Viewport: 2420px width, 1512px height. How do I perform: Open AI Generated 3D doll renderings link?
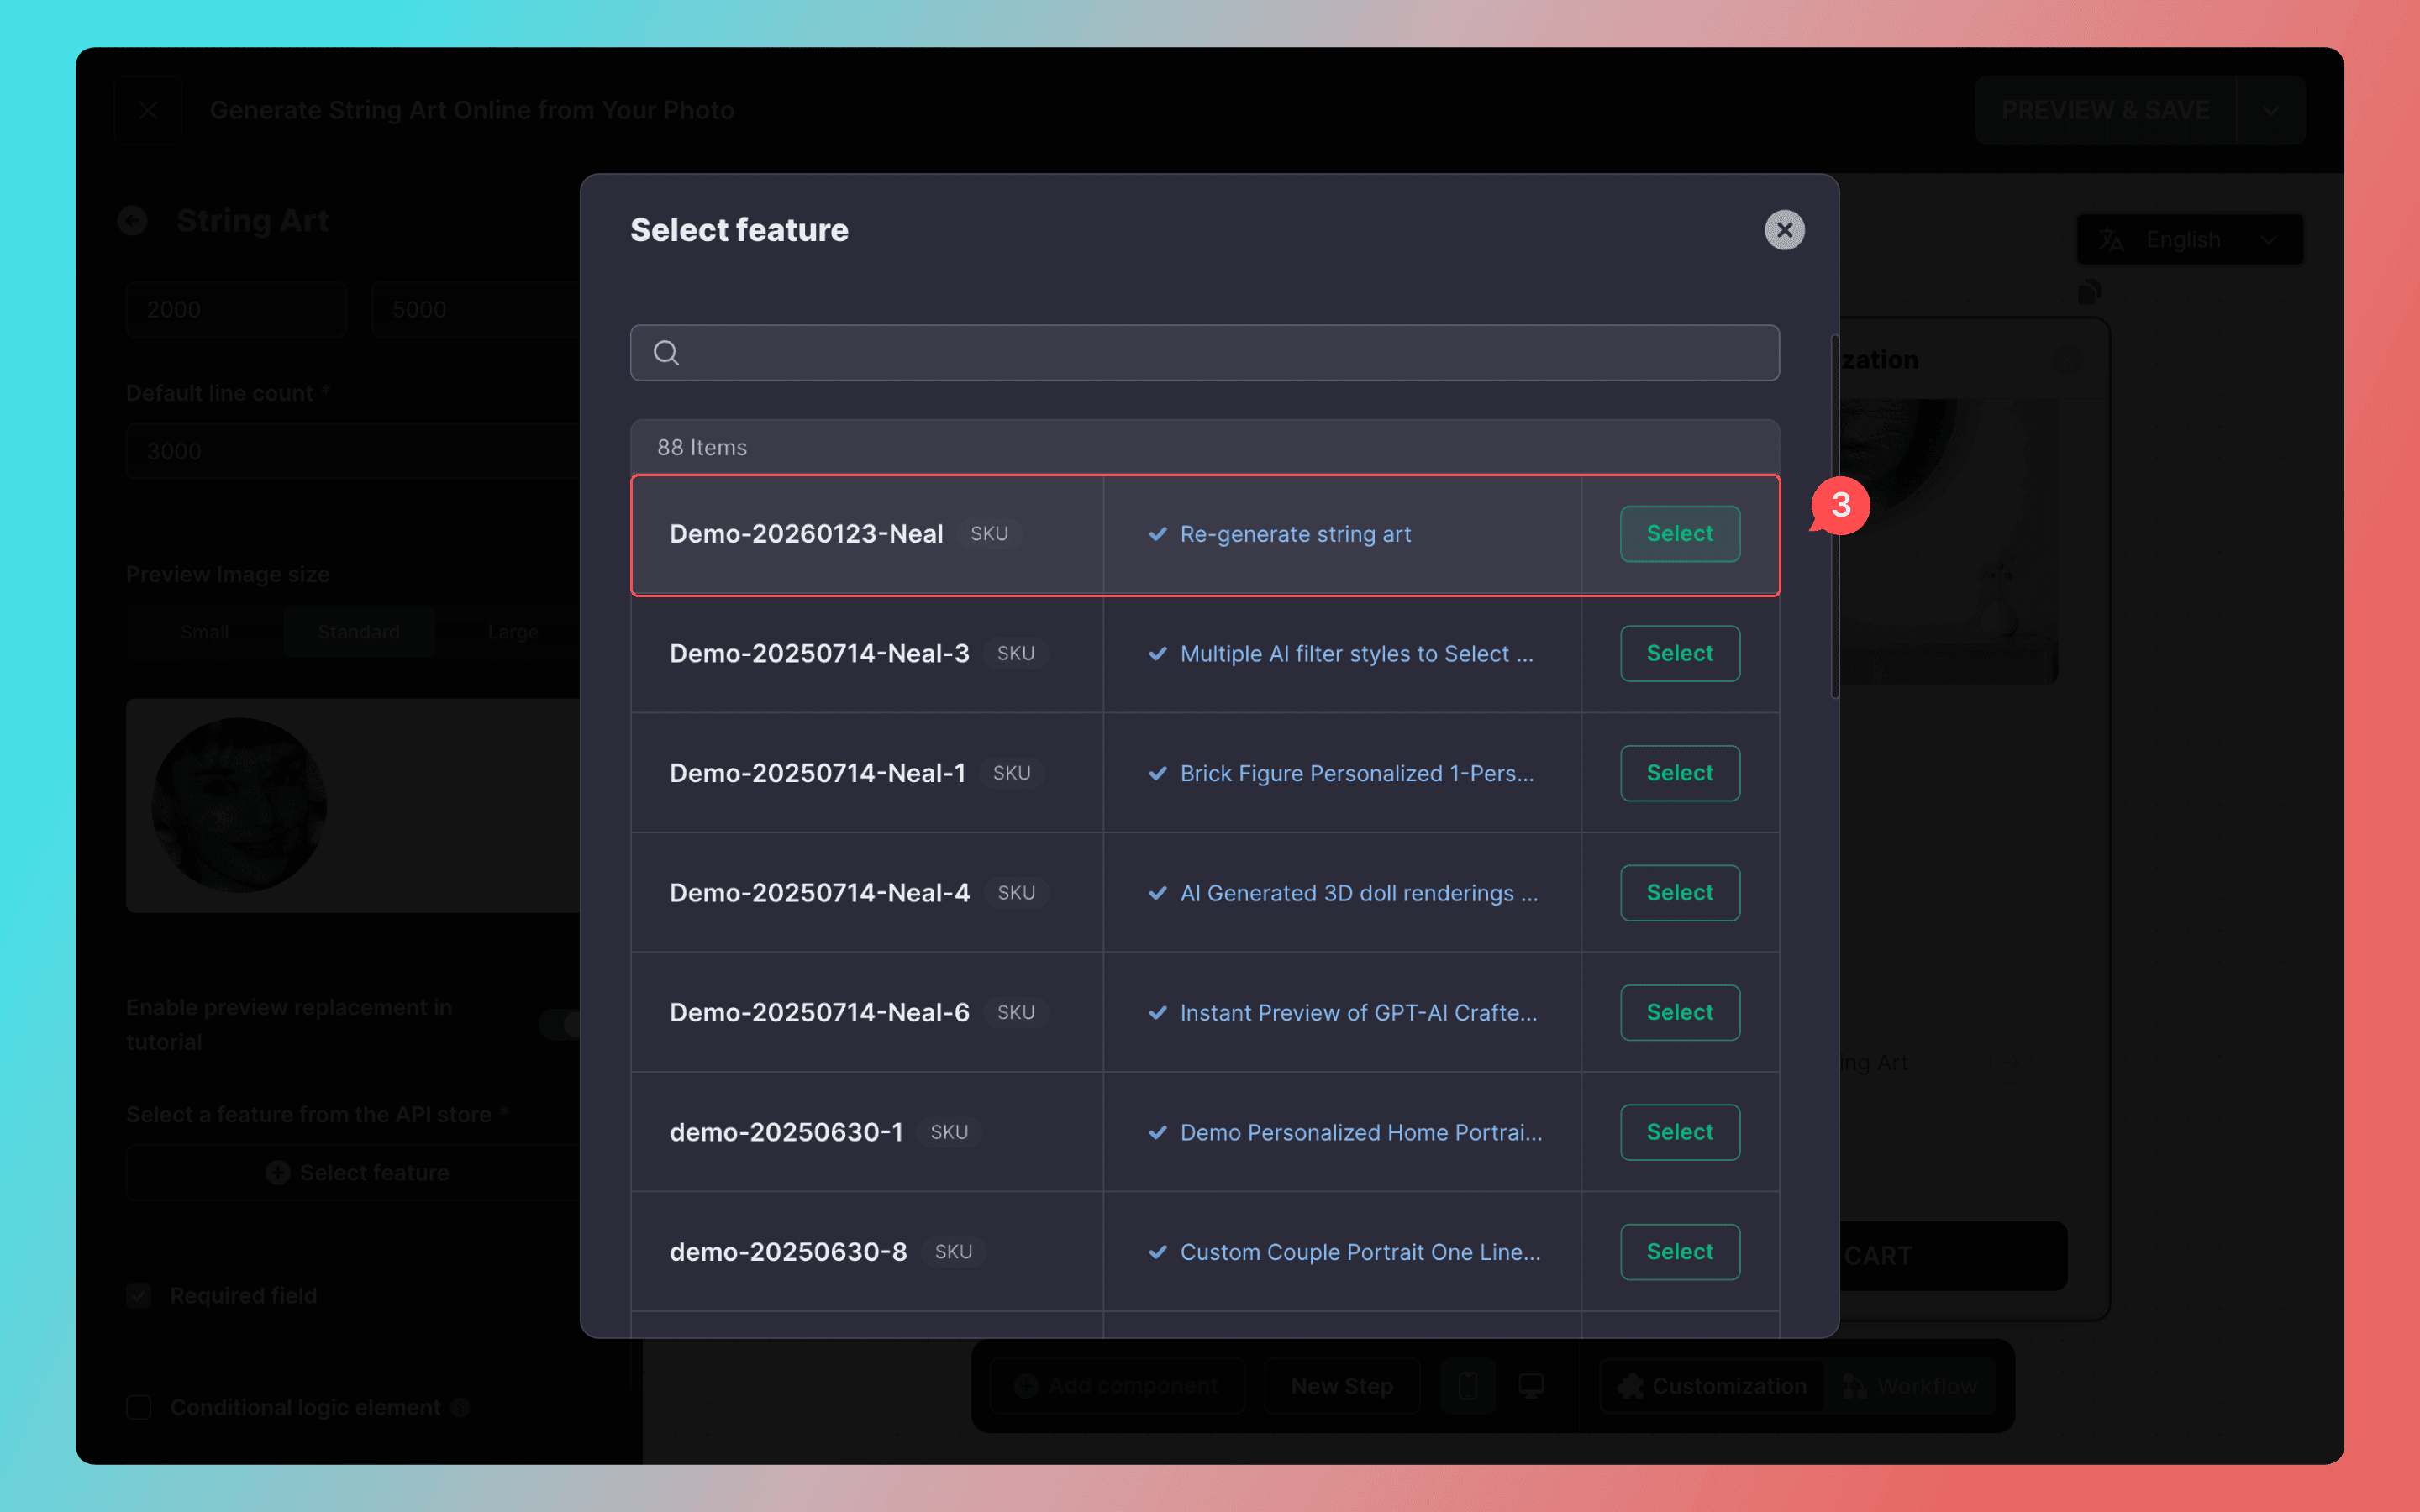click(x=1357, y=893)
